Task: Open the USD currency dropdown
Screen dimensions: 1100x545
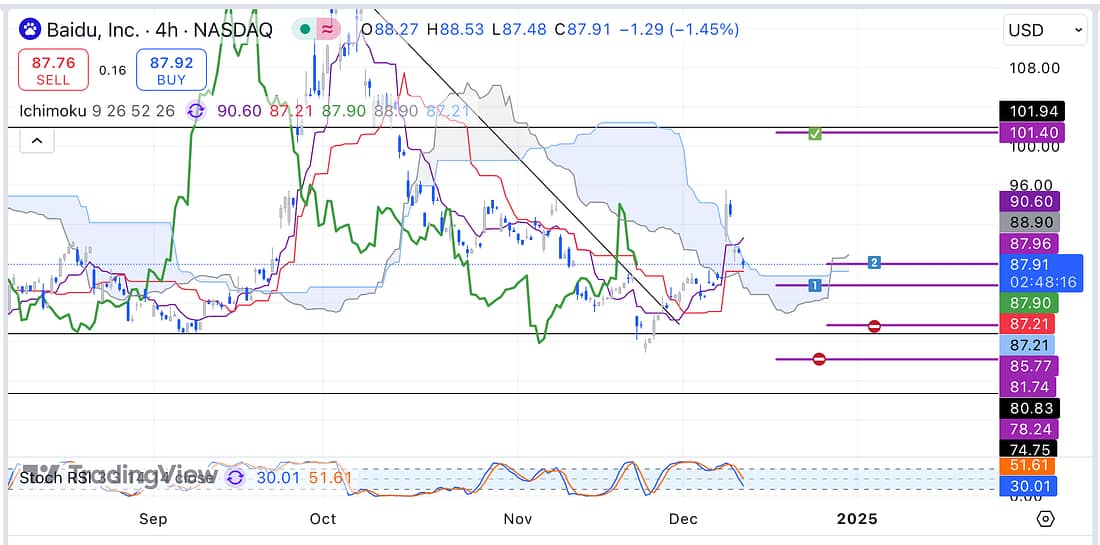Action: click(x=1045, y=30)
